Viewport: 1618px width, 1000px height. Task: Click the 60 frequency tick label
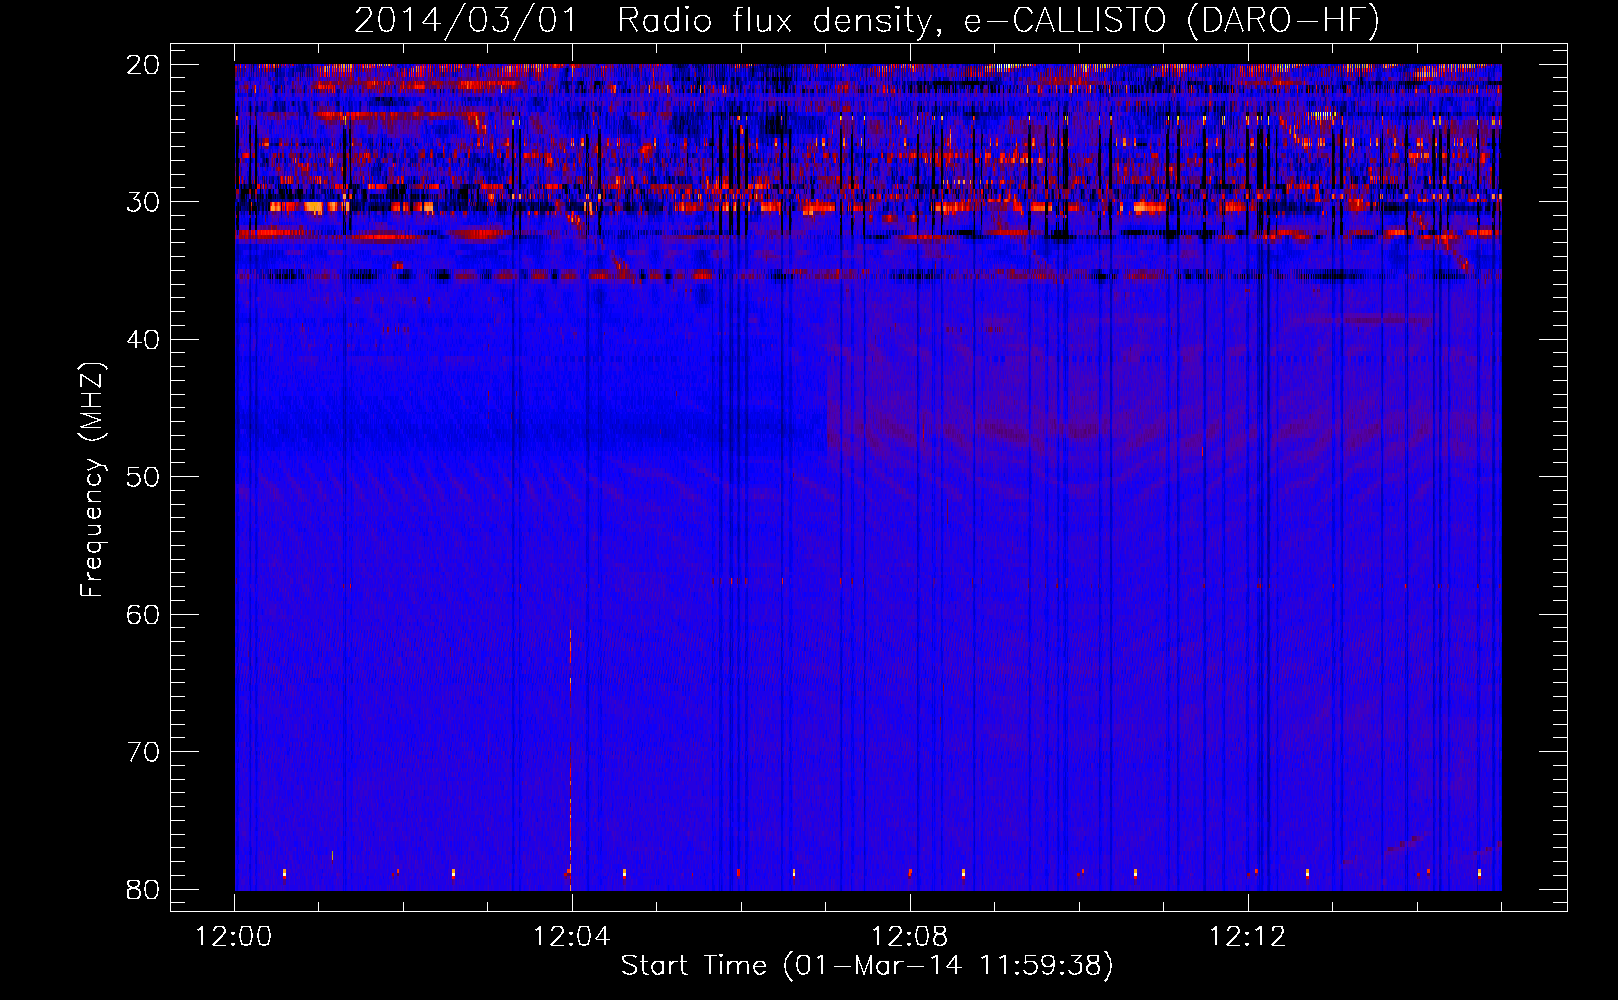(144, 614)
